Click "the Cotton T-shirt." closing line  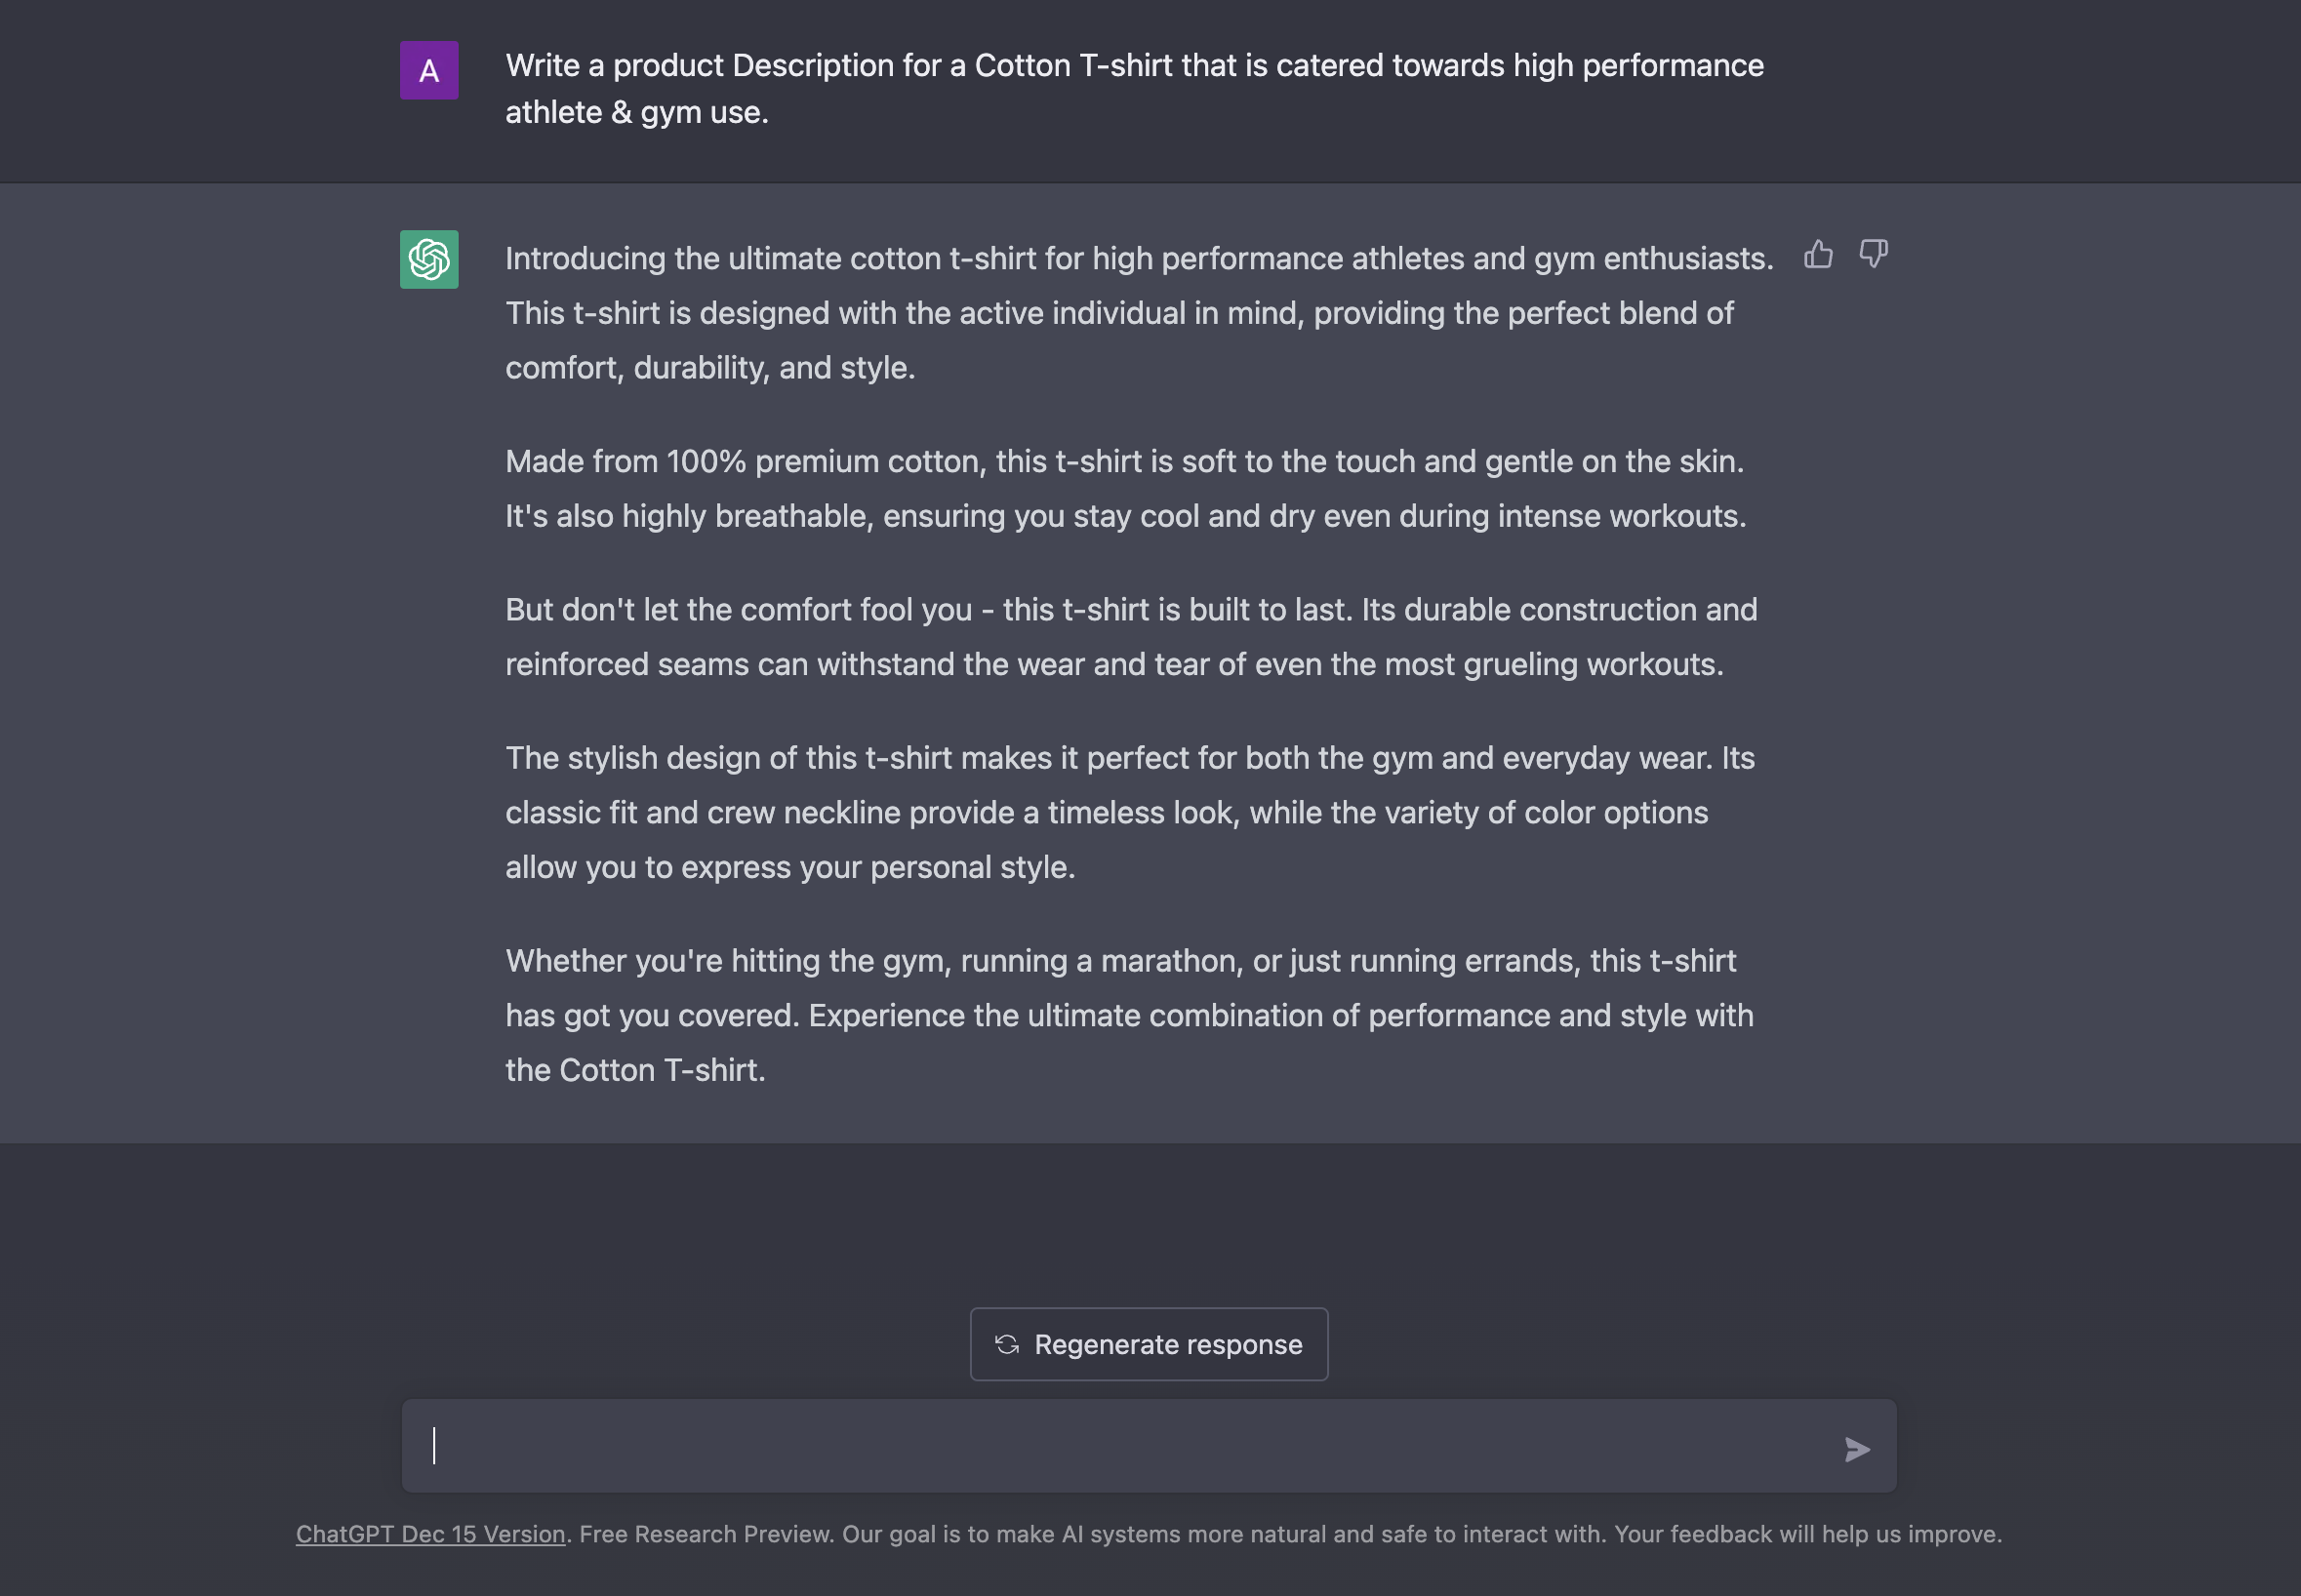pos(635,1070)
